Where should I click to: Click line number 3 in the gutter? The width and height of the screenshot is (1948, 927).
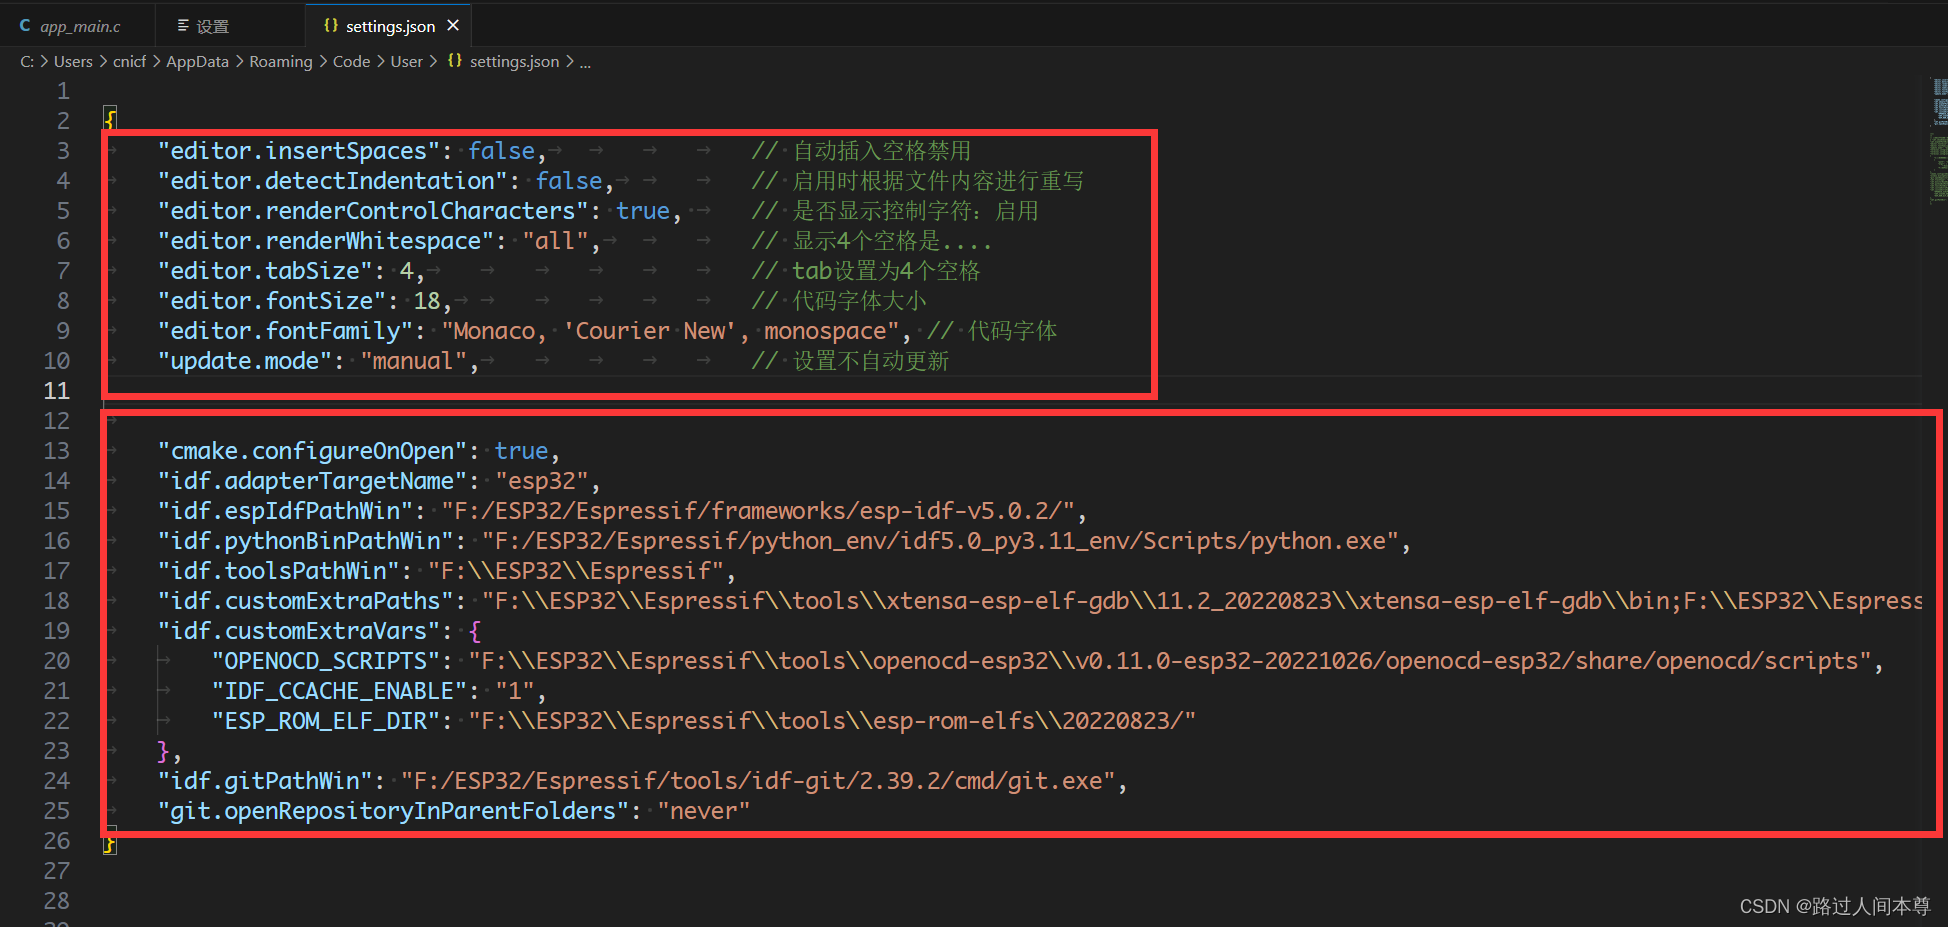(x=62, y=150)
